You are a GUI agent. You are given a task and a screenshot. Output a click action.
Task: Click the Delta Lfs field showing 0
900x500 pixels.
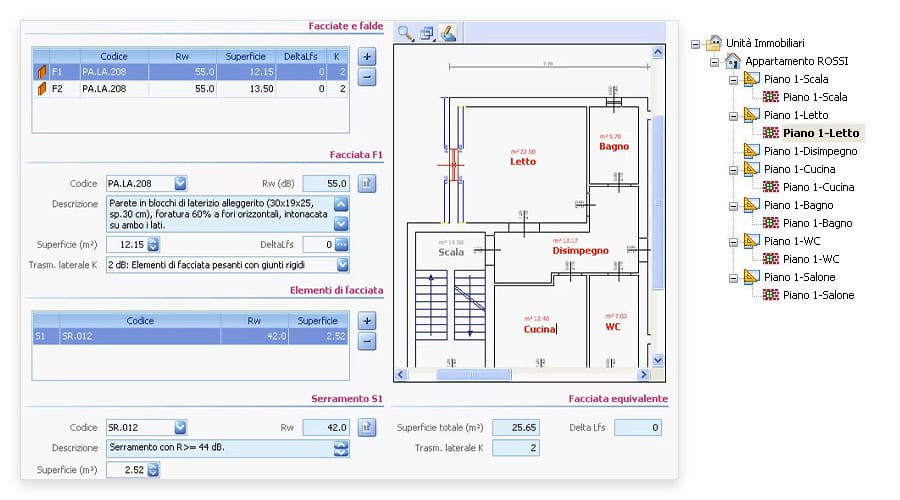[x=638, y=427]
